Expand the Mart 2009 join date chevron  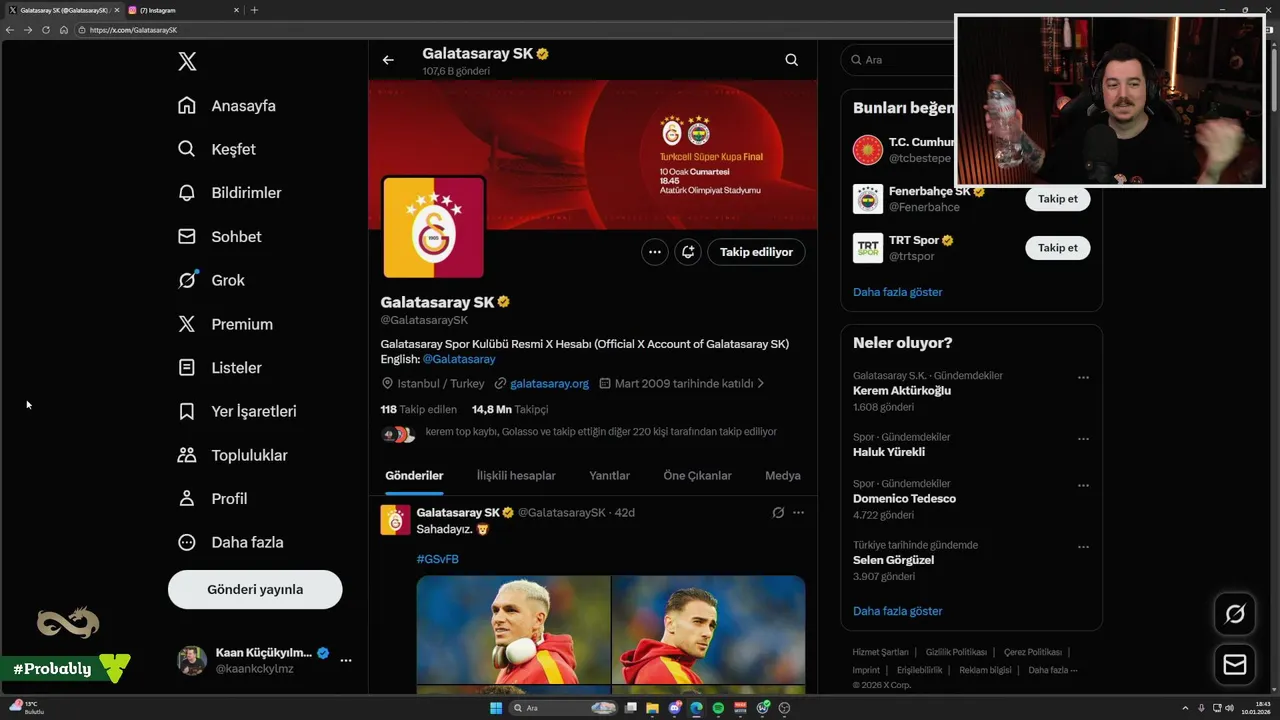coord(761,383)
